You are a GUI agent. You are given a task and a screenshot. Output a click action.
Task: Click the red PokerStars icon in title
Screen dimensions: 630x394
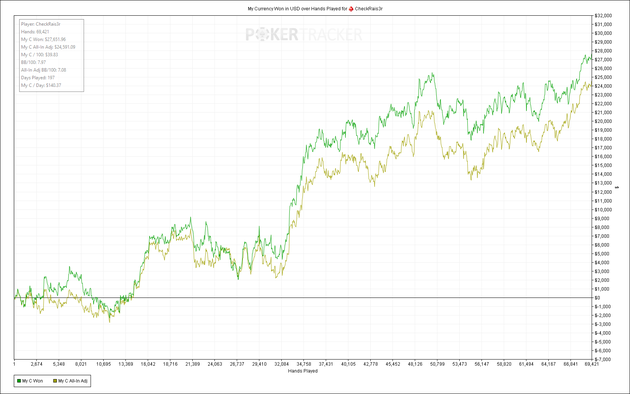point(351,8)
